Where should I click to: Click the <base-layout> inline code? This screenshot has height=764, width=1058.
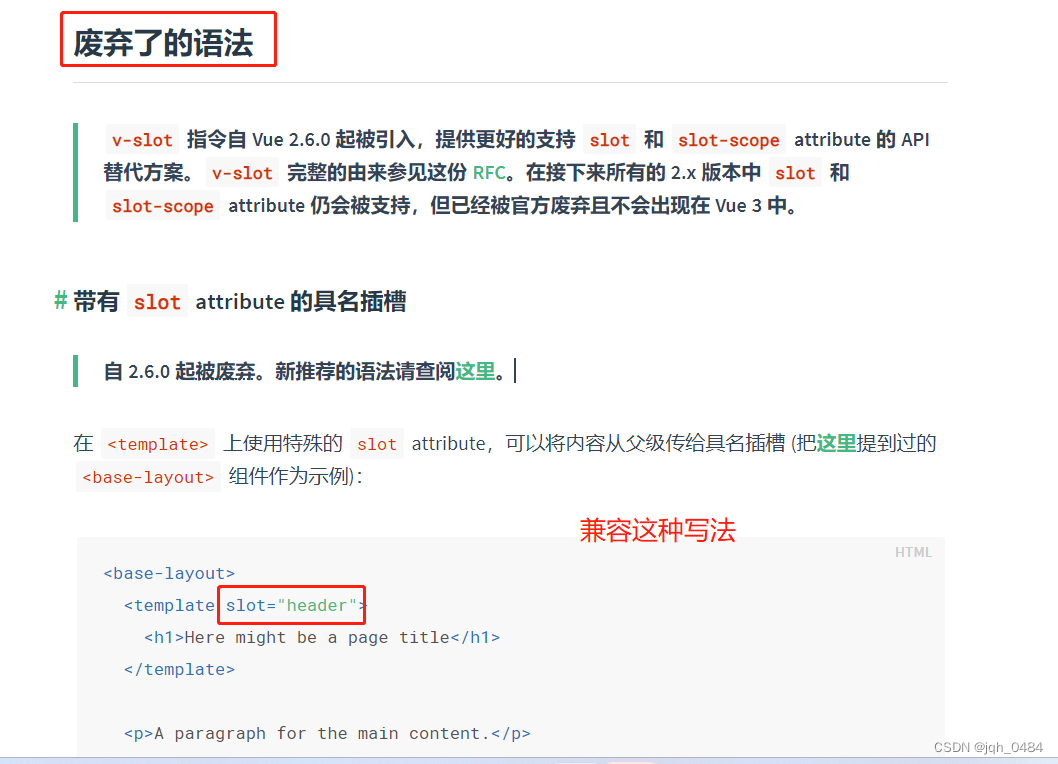tap(147, 477)
